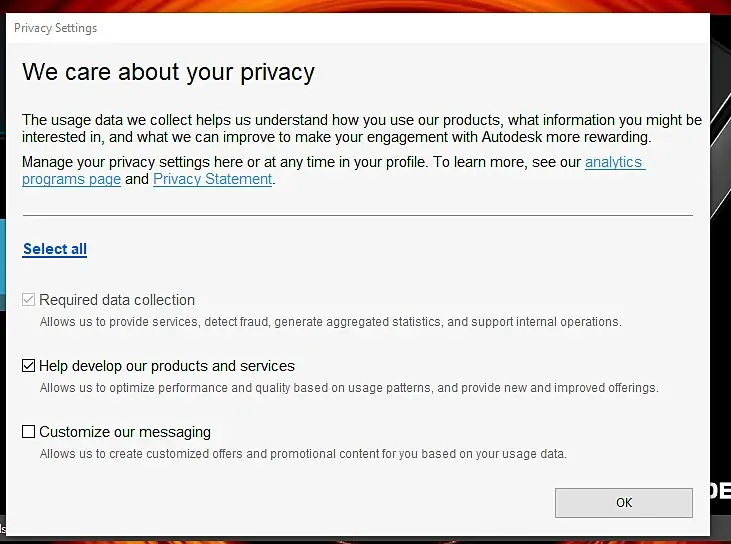Click the Customize our messaging label text
731x544 pixels.
[x=125, y=432]
